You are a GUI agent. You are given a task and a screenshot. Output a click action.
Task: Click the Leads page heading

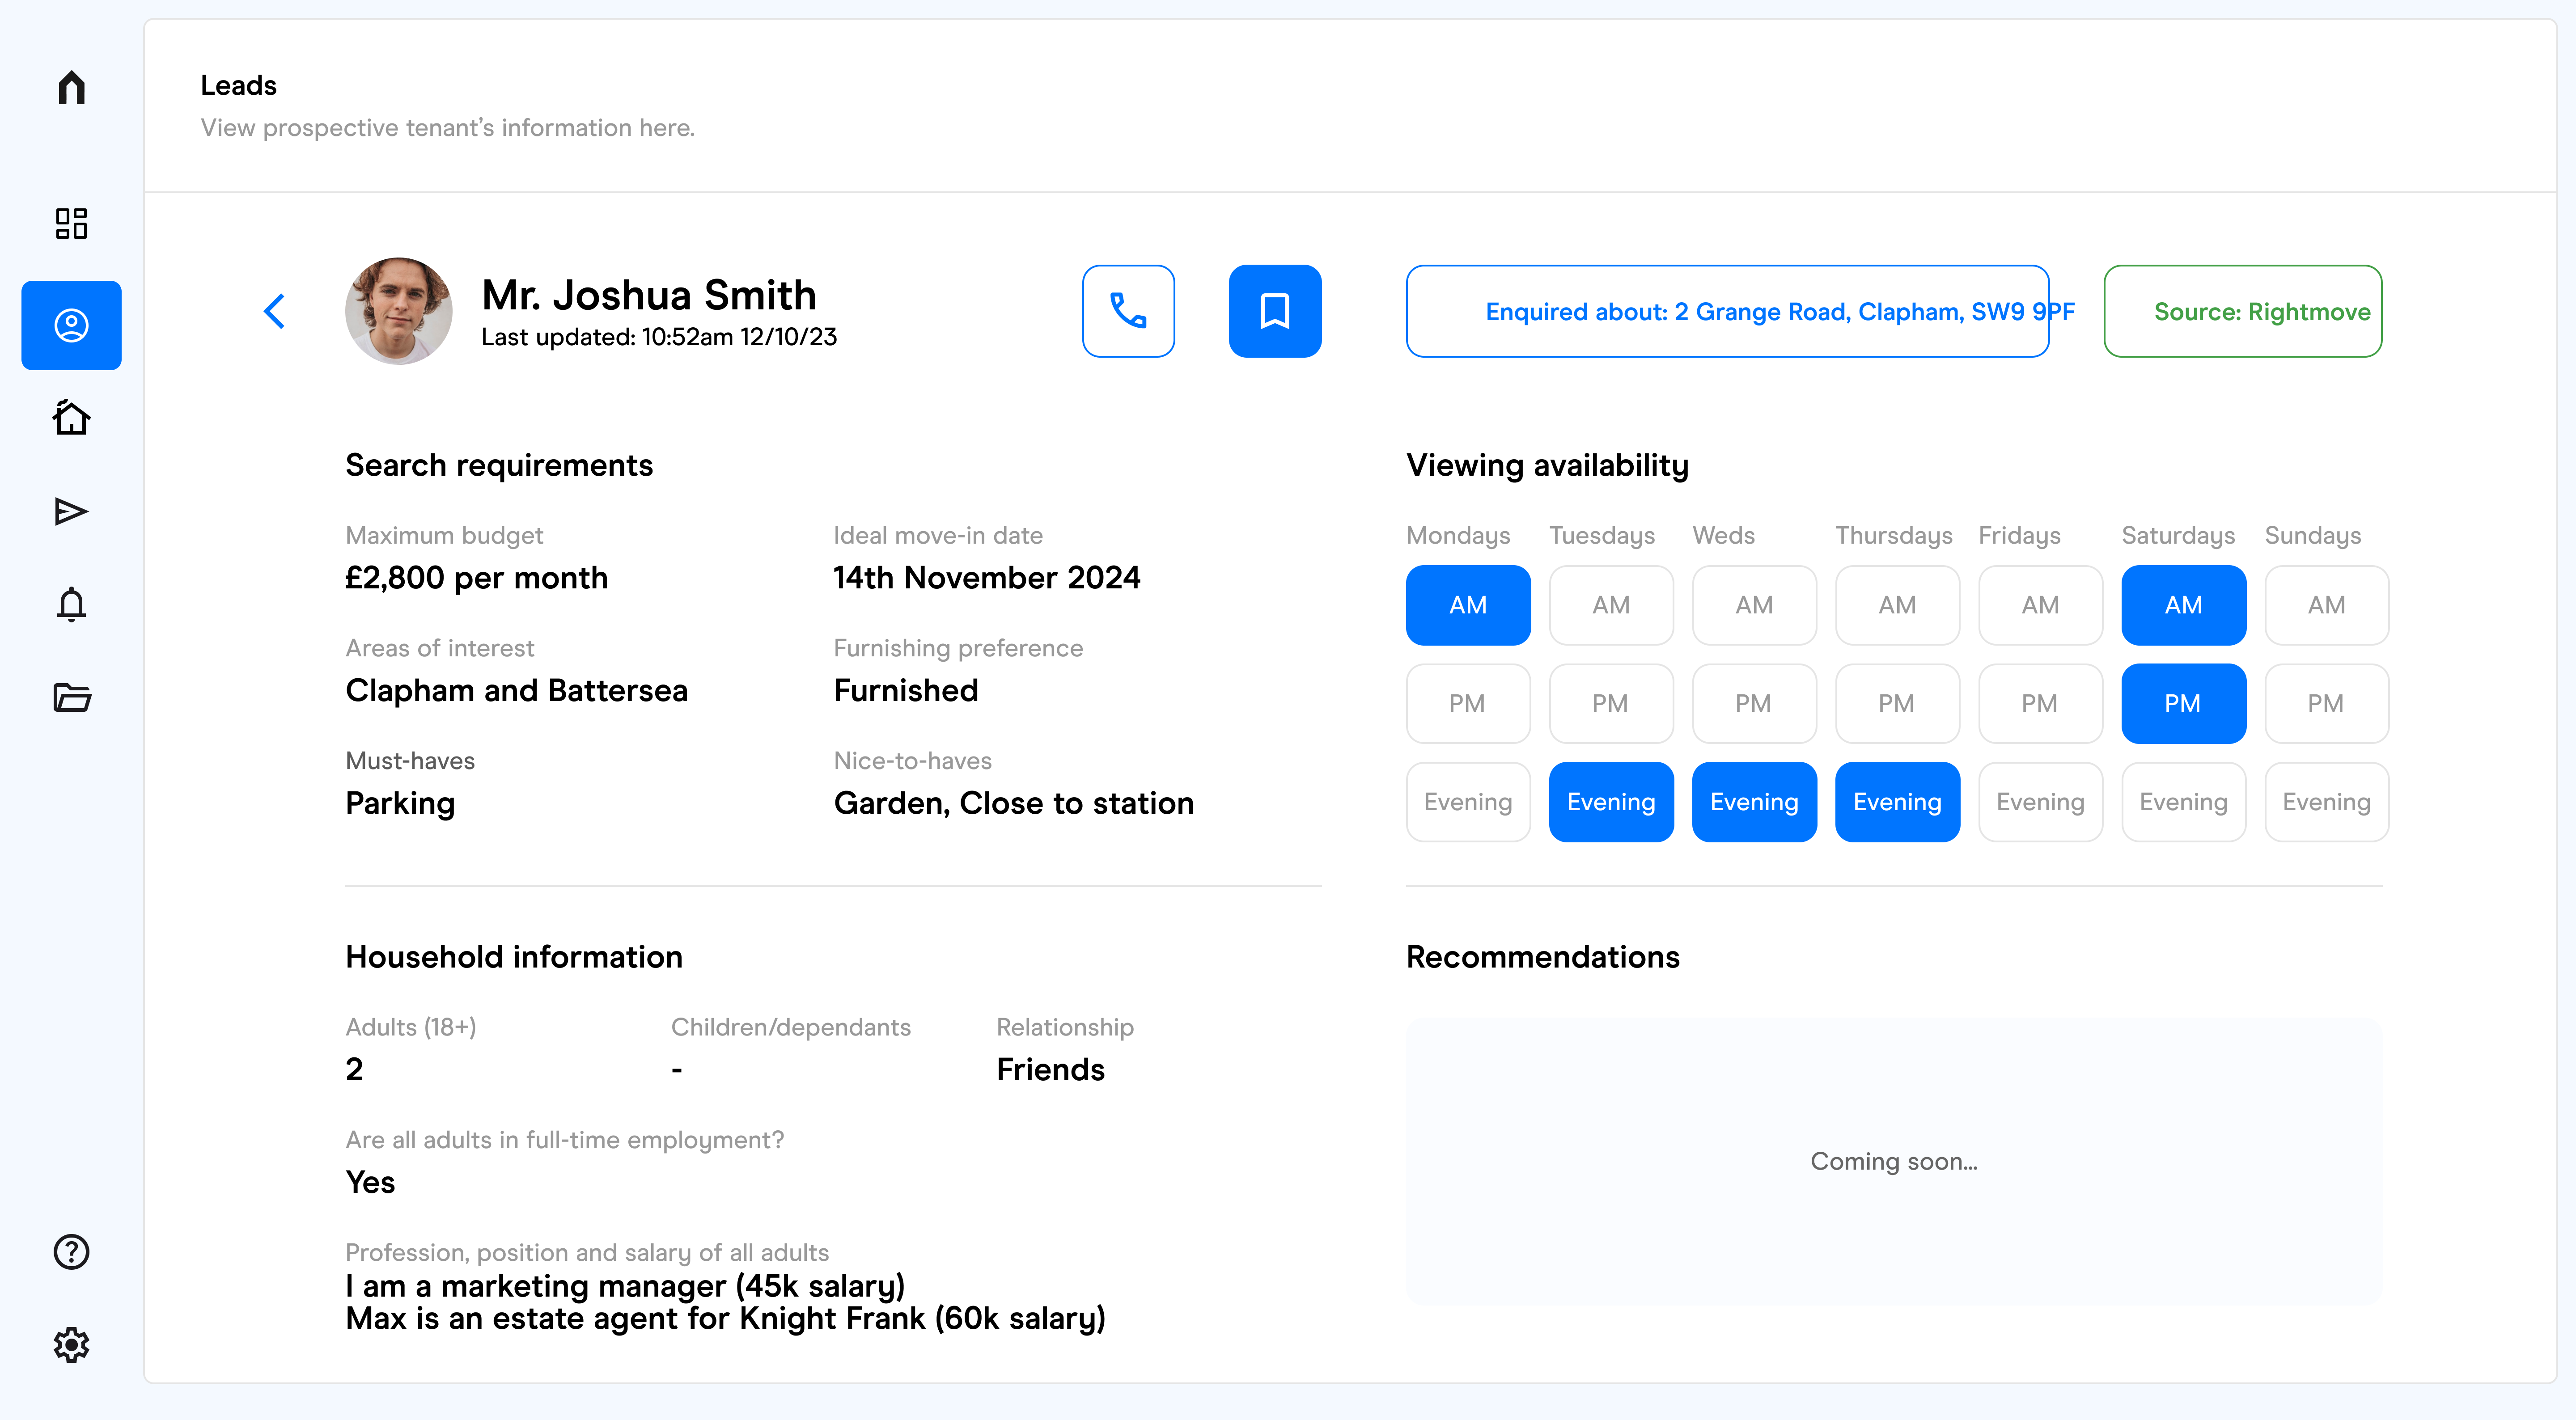click(238, 86)
